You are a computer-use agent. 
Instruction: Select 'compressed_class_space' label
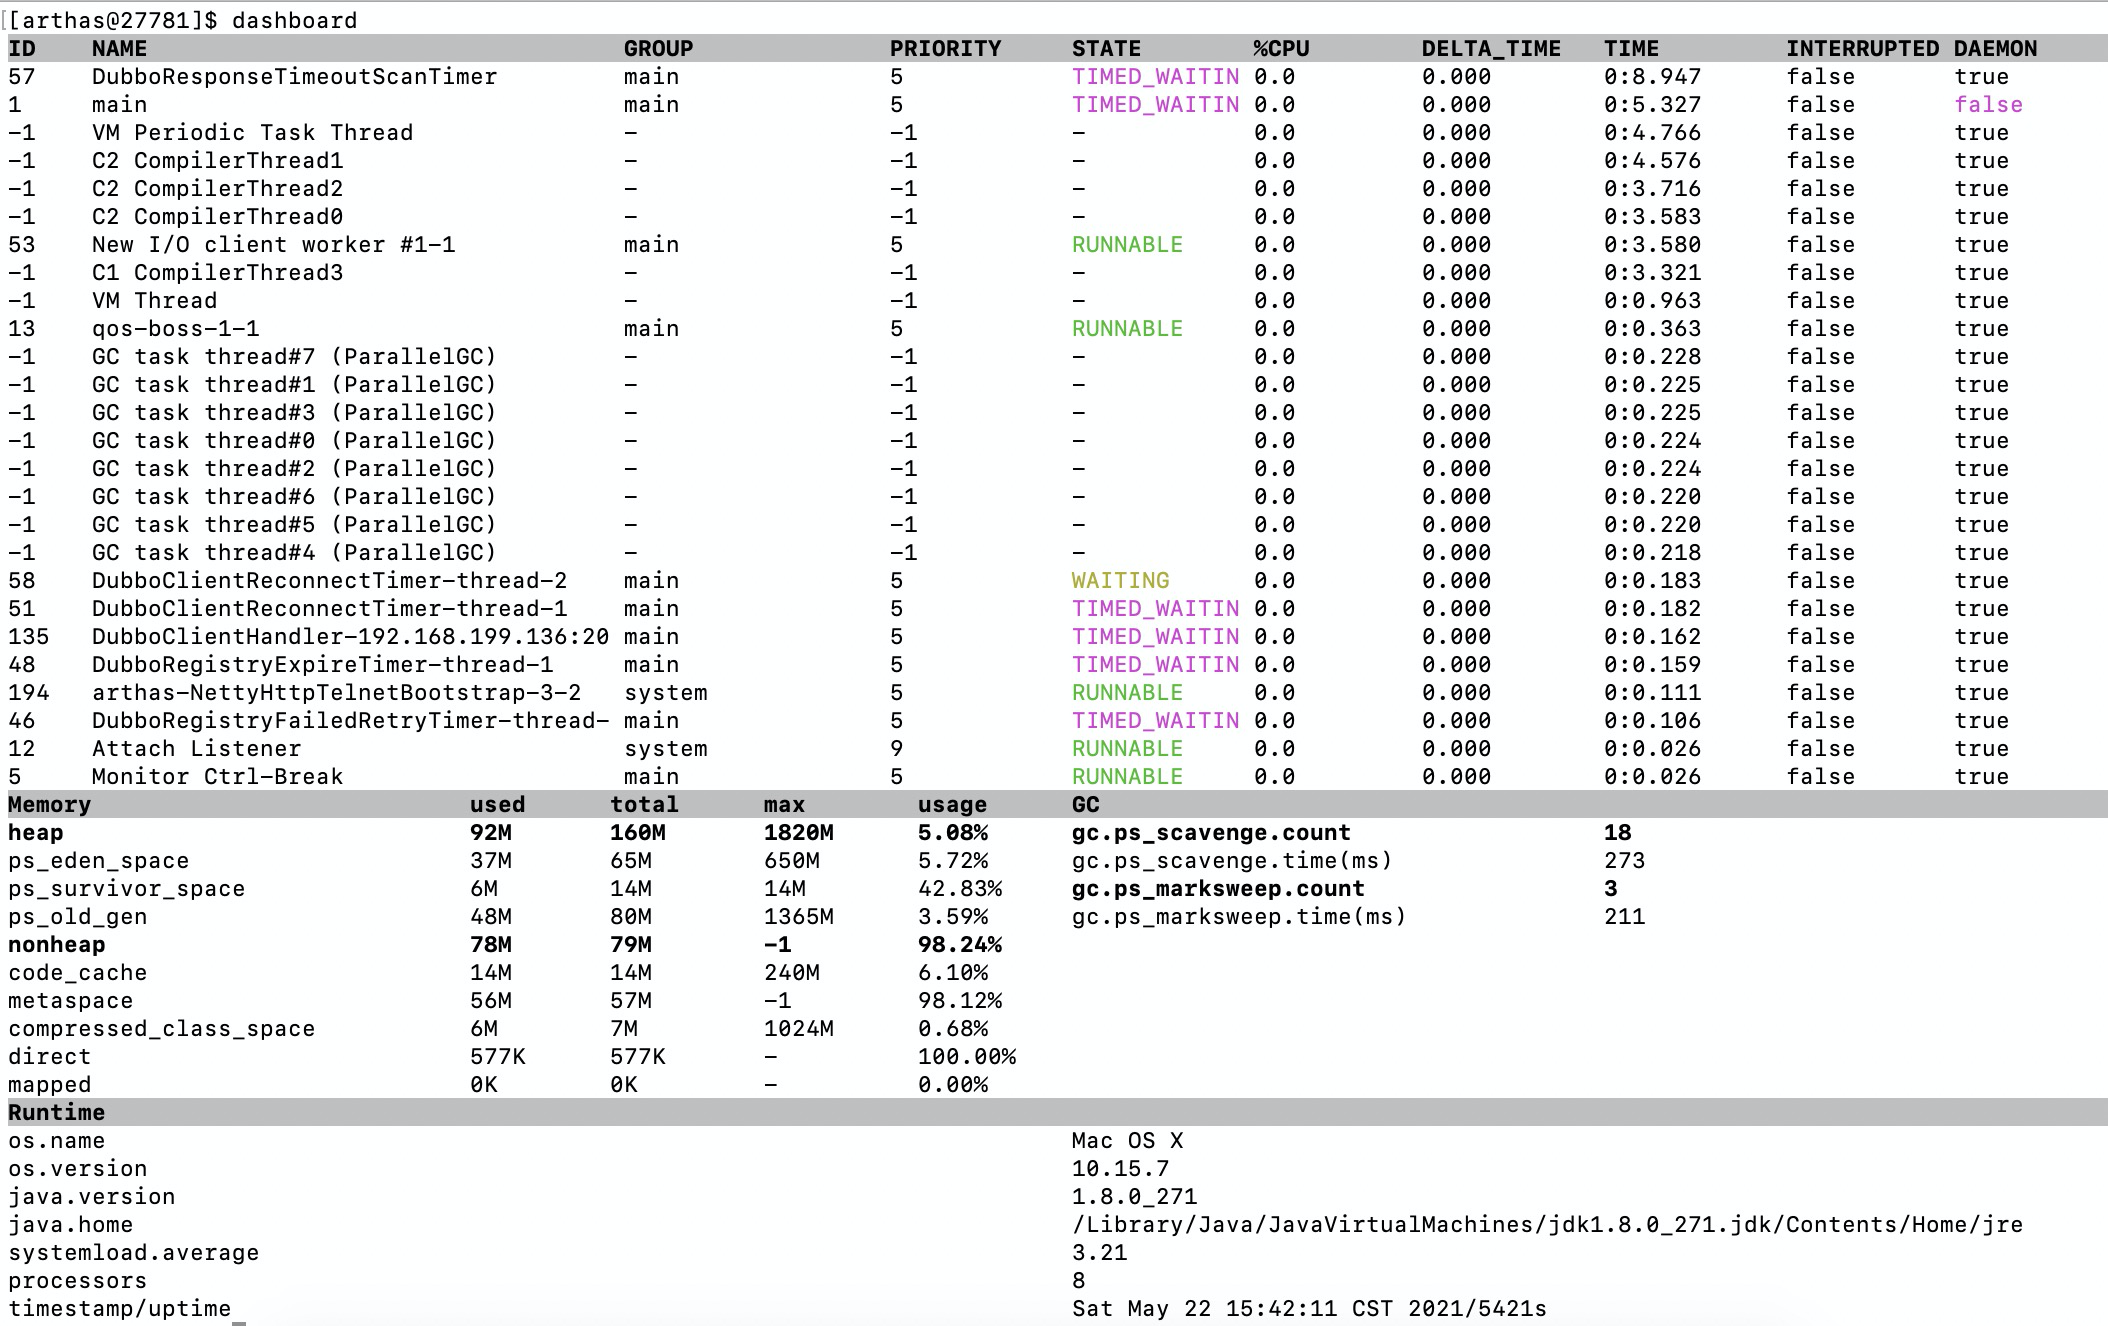pos(161,1028)
